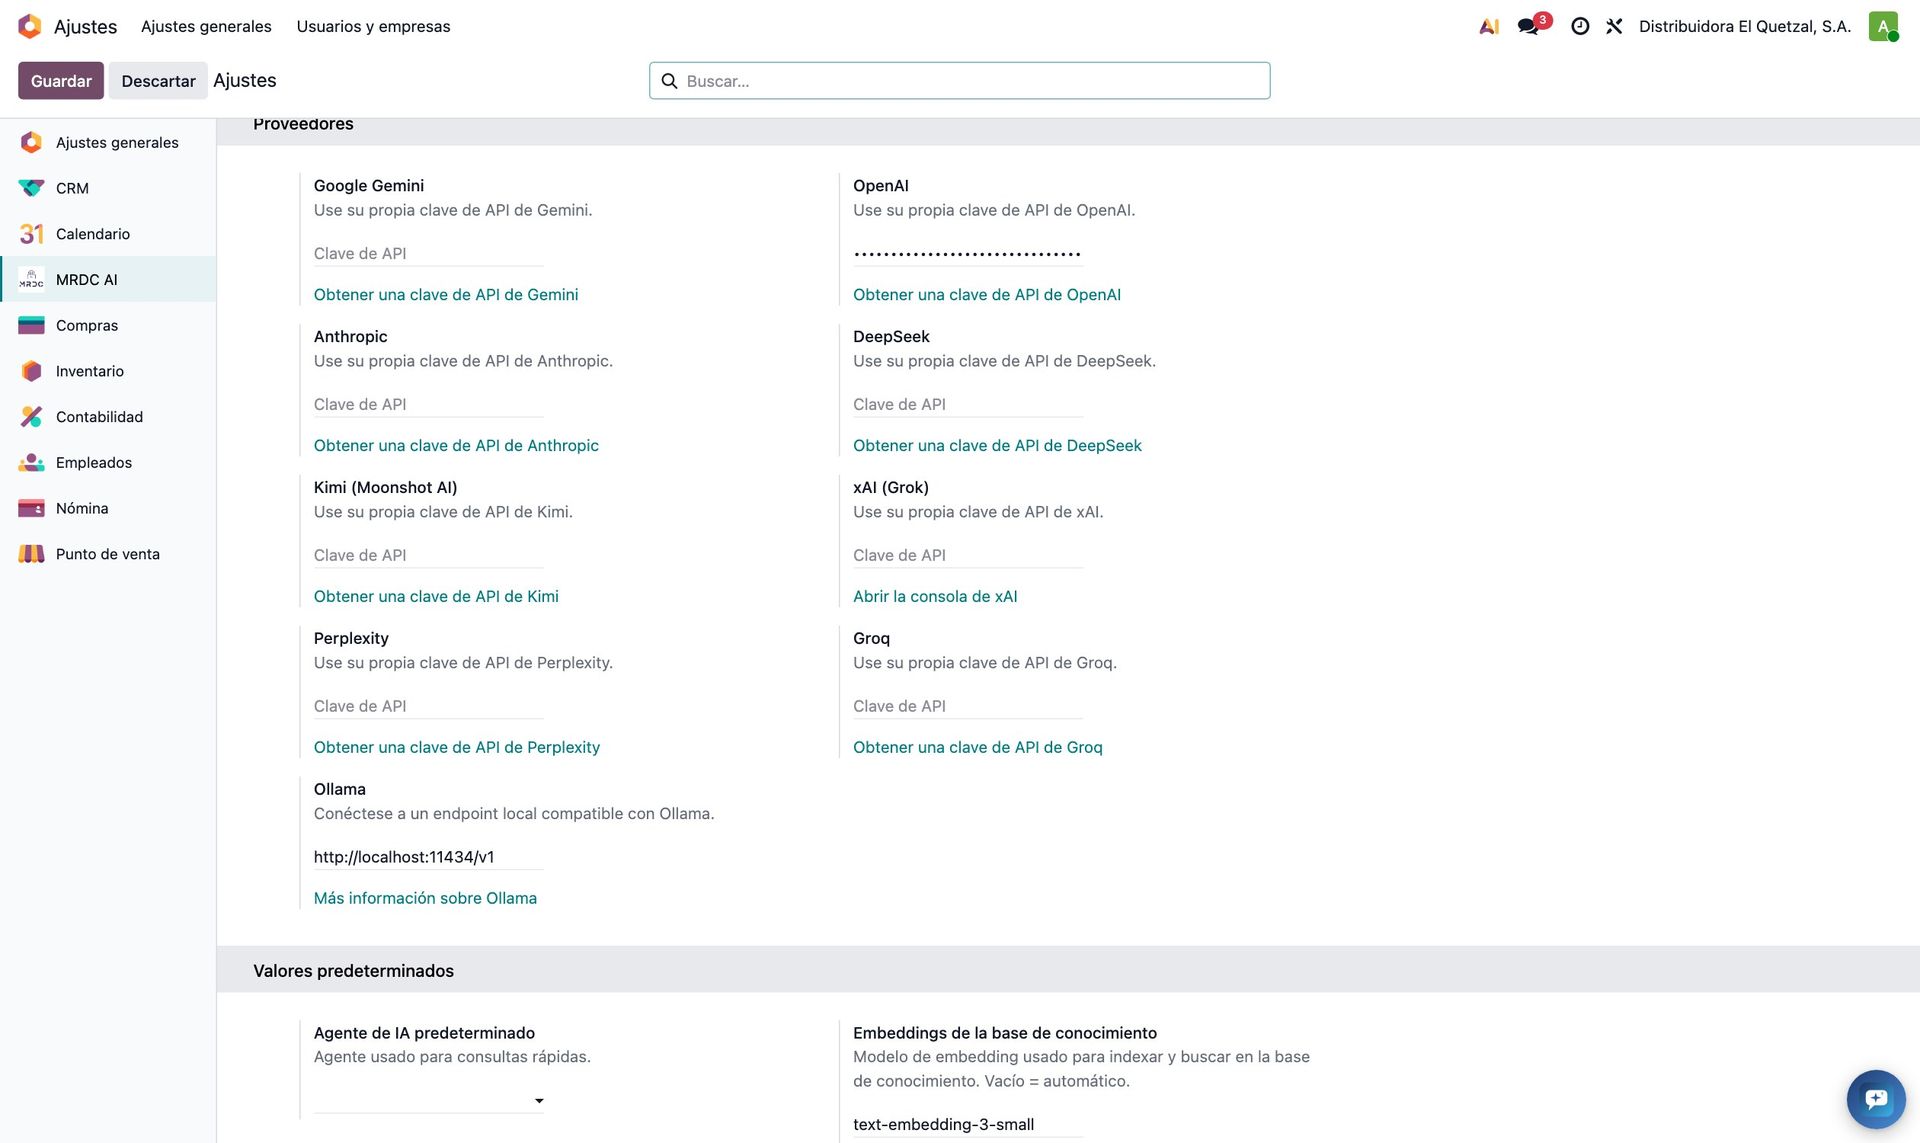The image size is (1920, 1143).
Task: Open the Abrir la consola de xAI link
Action: tap(935, 597)
